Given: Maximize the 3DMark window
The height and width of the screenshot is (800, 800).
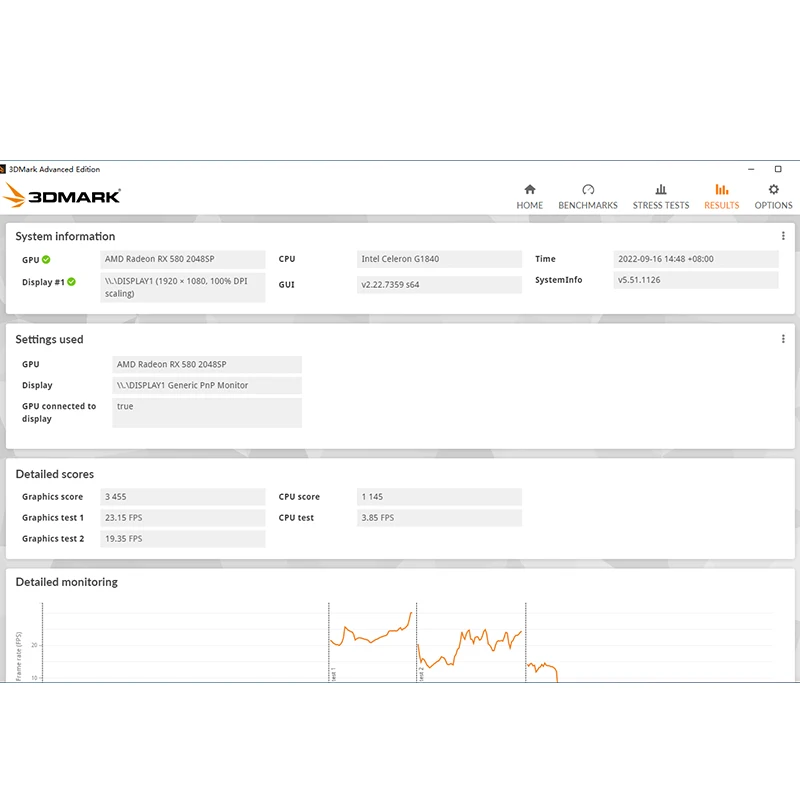Looking at the screenshot, I should pos(778,169).
